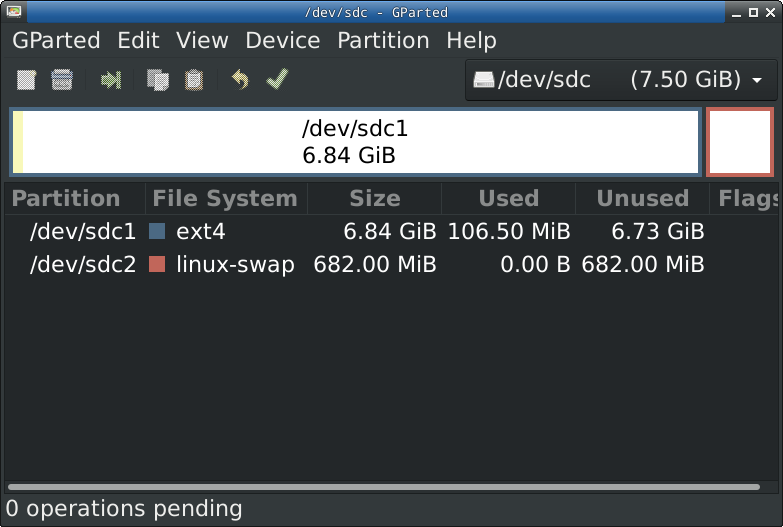
Task: Select the red-bordered swap block in the disk map
Action: (x=740, y=142)
